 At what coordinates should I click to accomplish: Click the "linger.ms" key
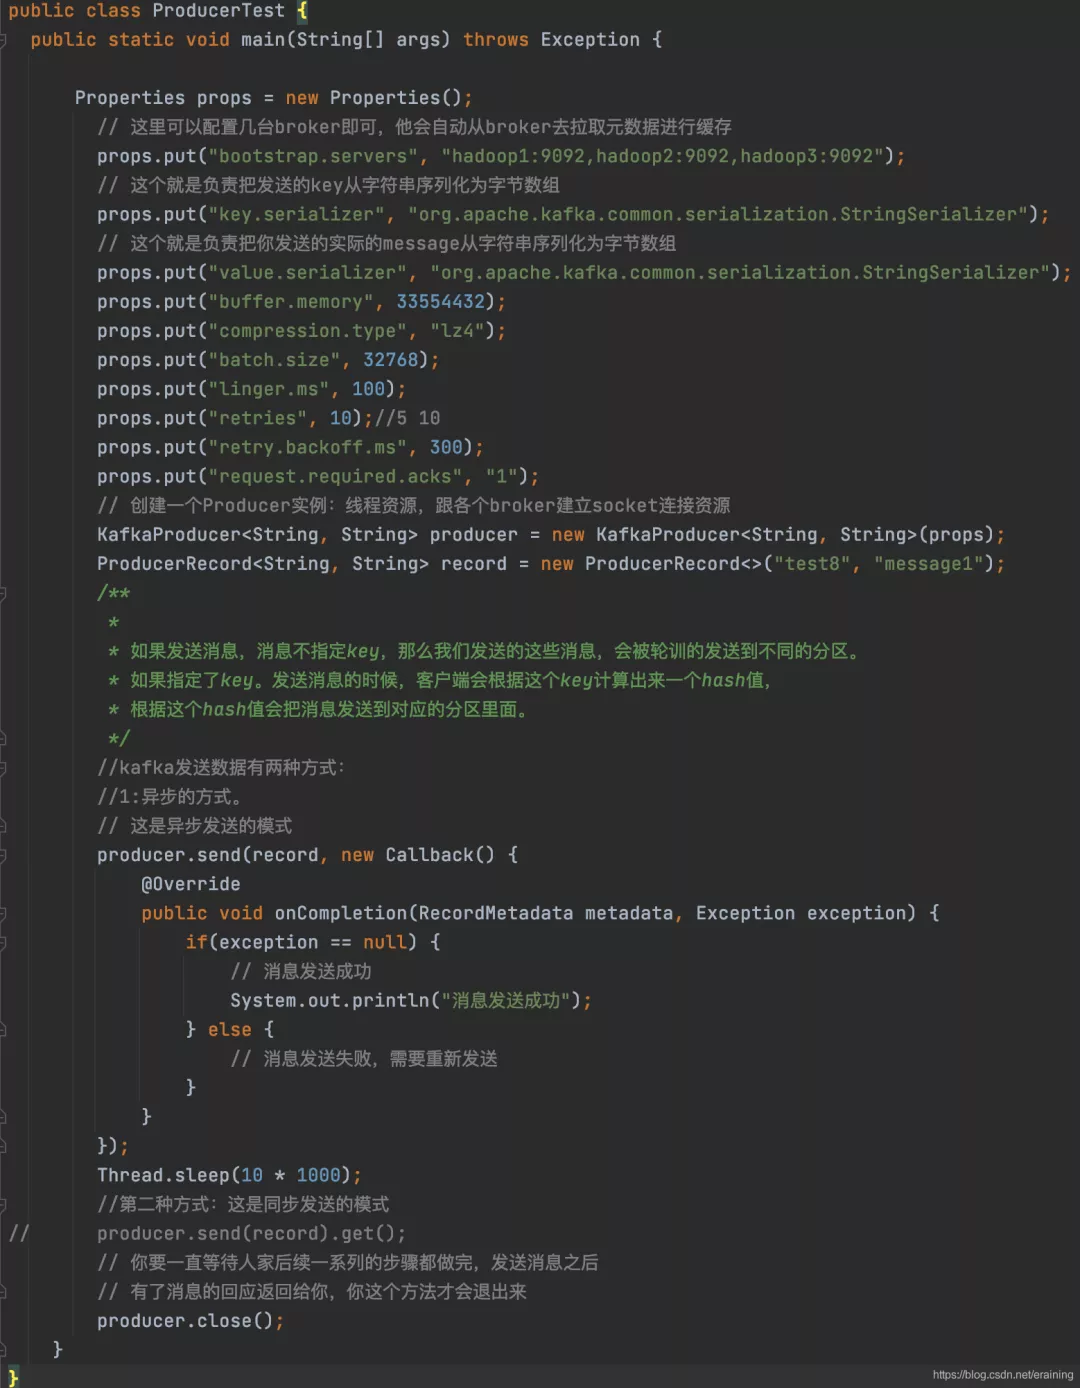(x=269, y=389)
